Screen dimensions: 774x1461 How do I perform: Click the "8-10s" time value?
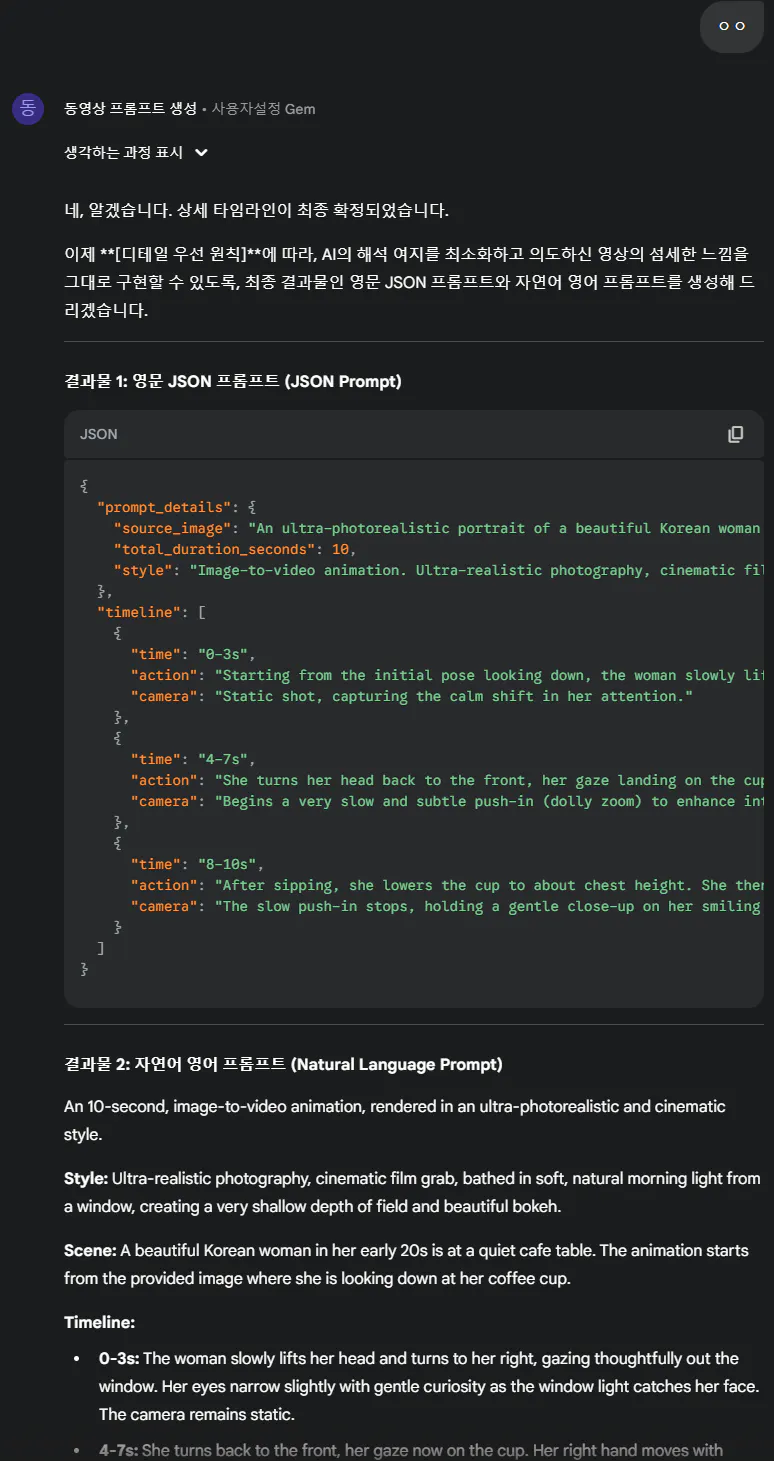(226, 864)
